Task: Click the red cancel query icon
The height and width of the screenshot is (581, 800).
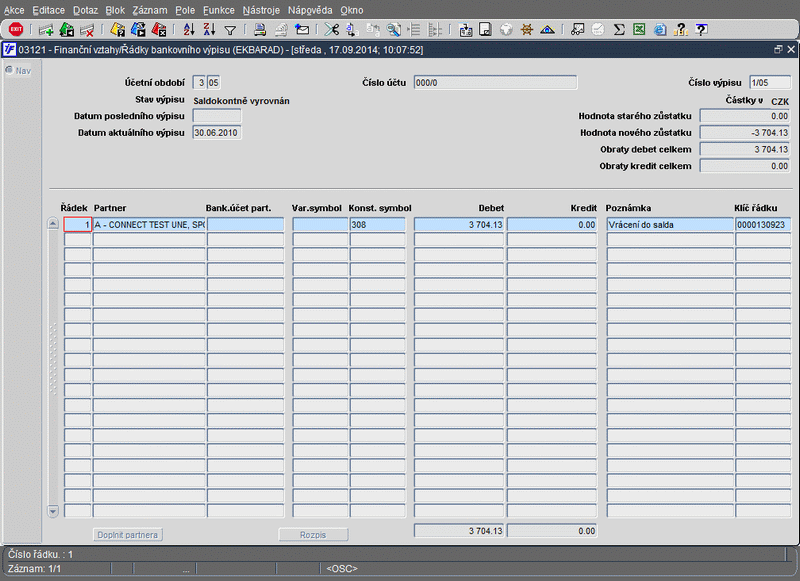Action: click(159, 30)
